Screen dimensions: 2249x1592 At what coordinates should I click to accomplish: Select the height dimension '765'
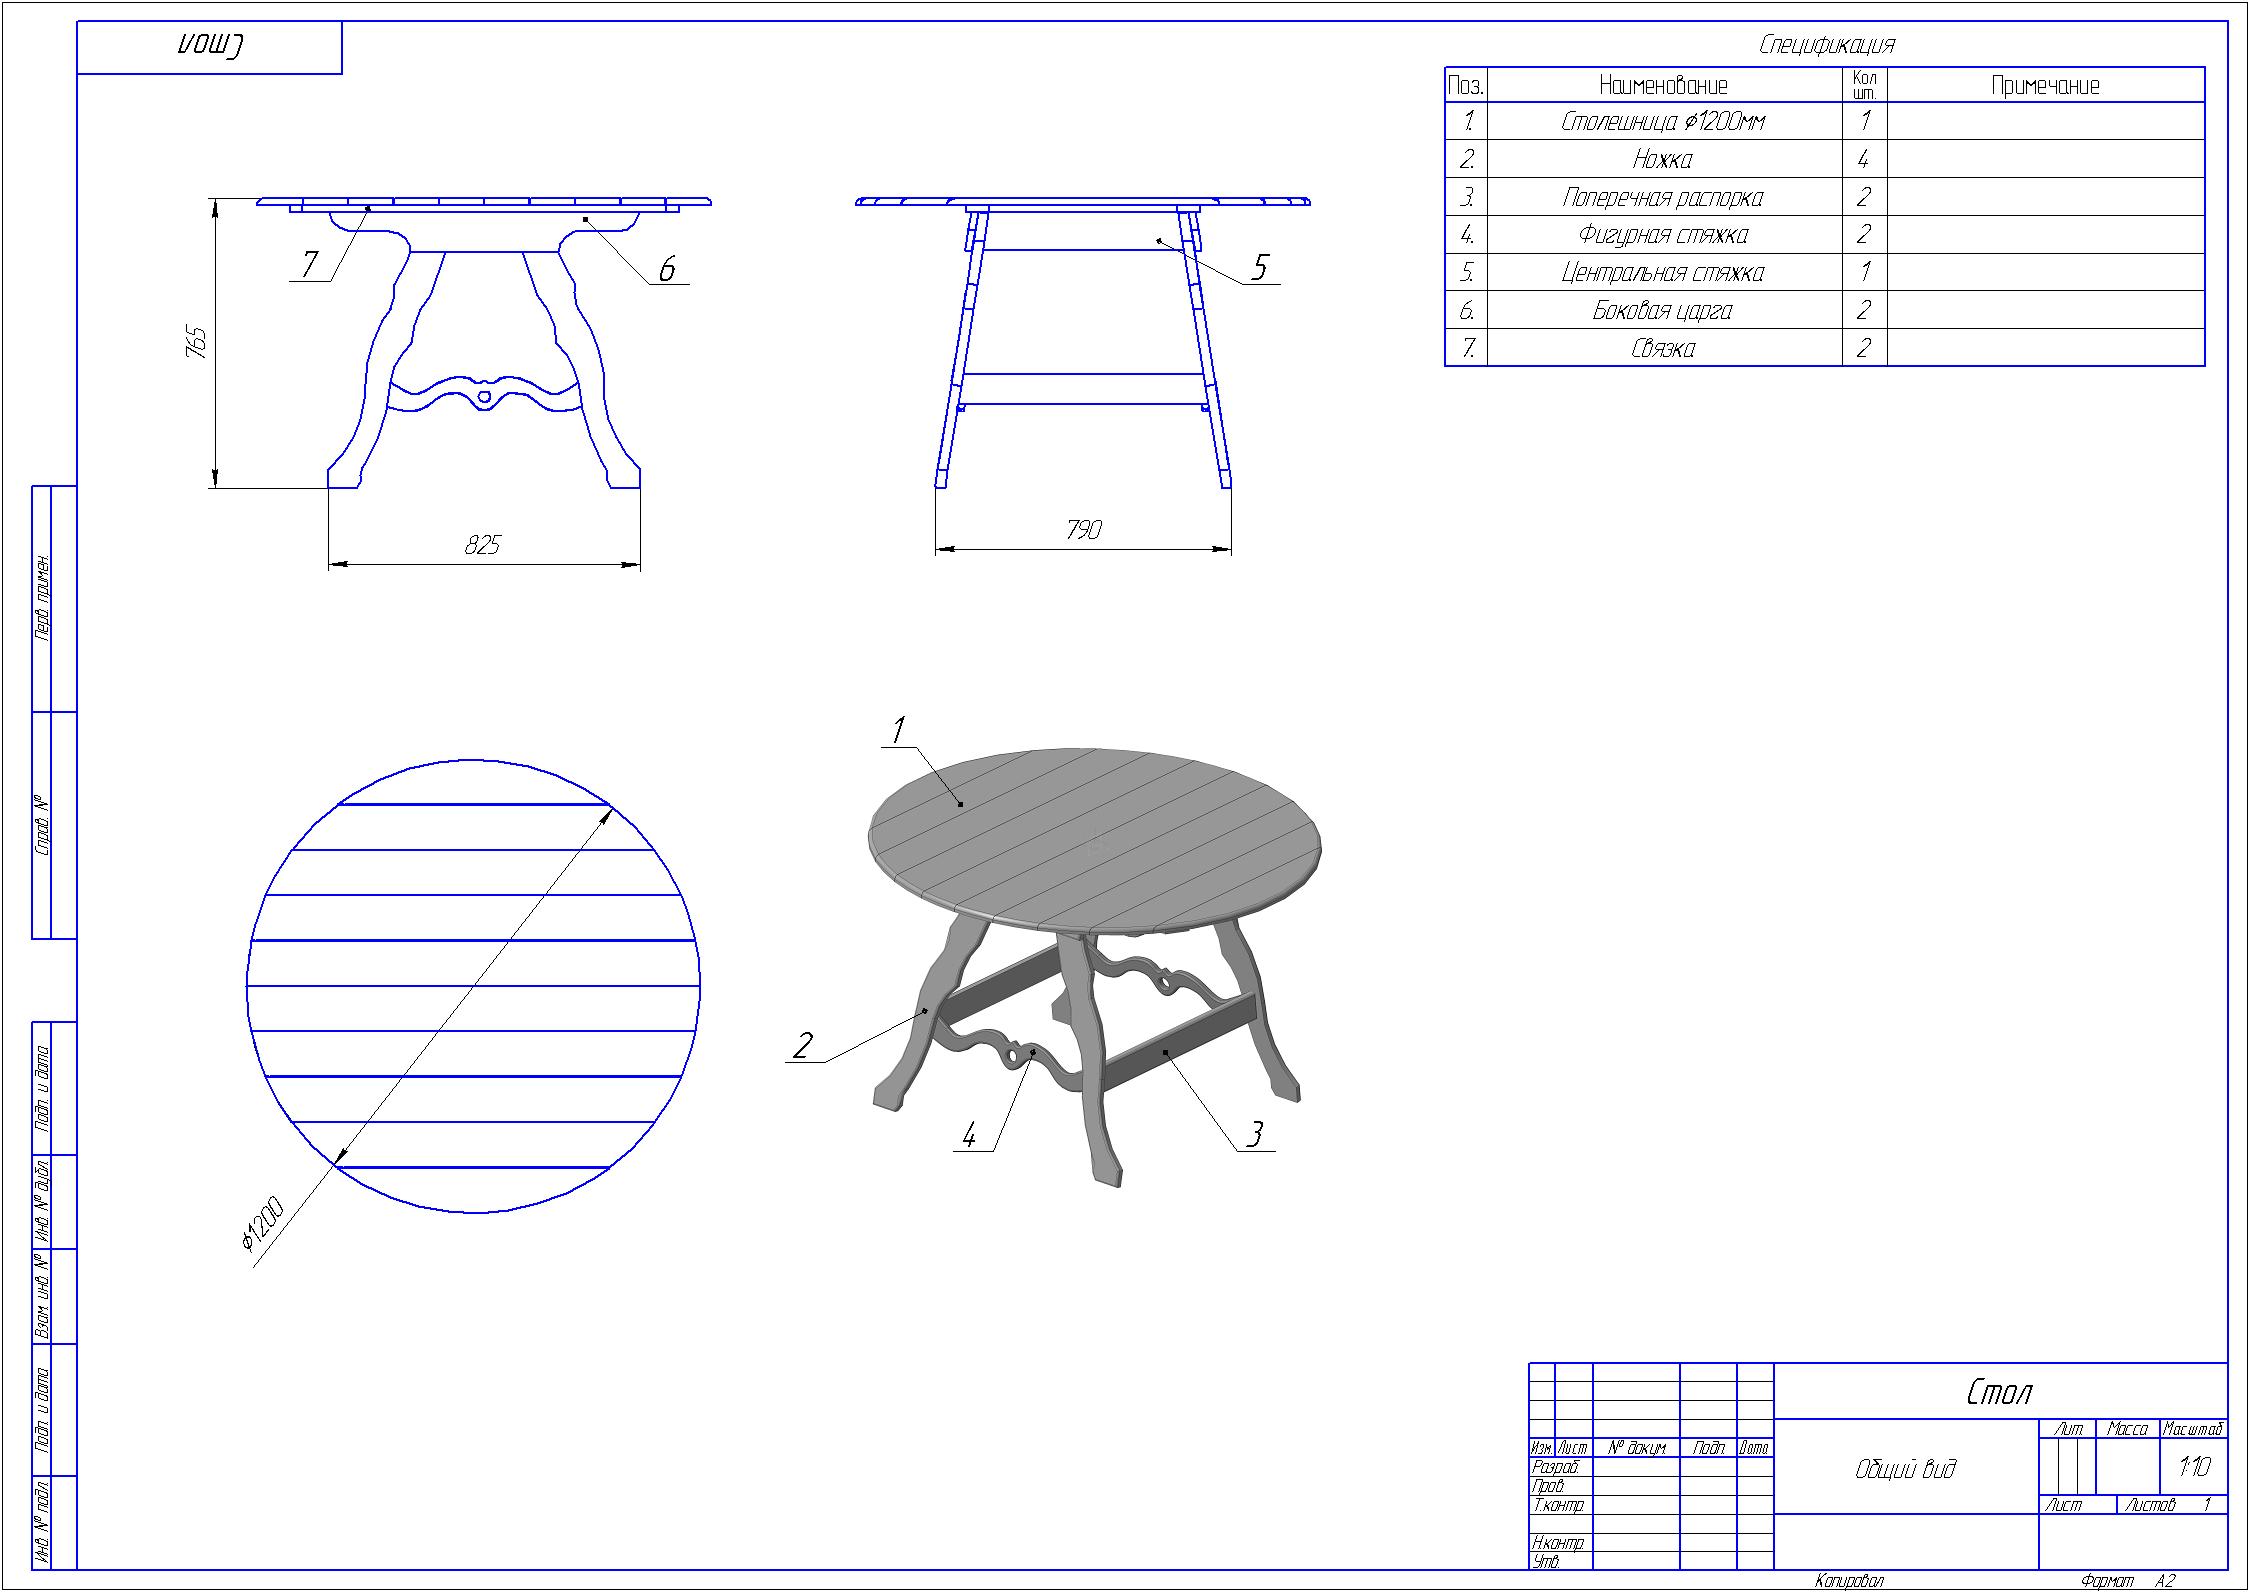[x=197, y=343]
